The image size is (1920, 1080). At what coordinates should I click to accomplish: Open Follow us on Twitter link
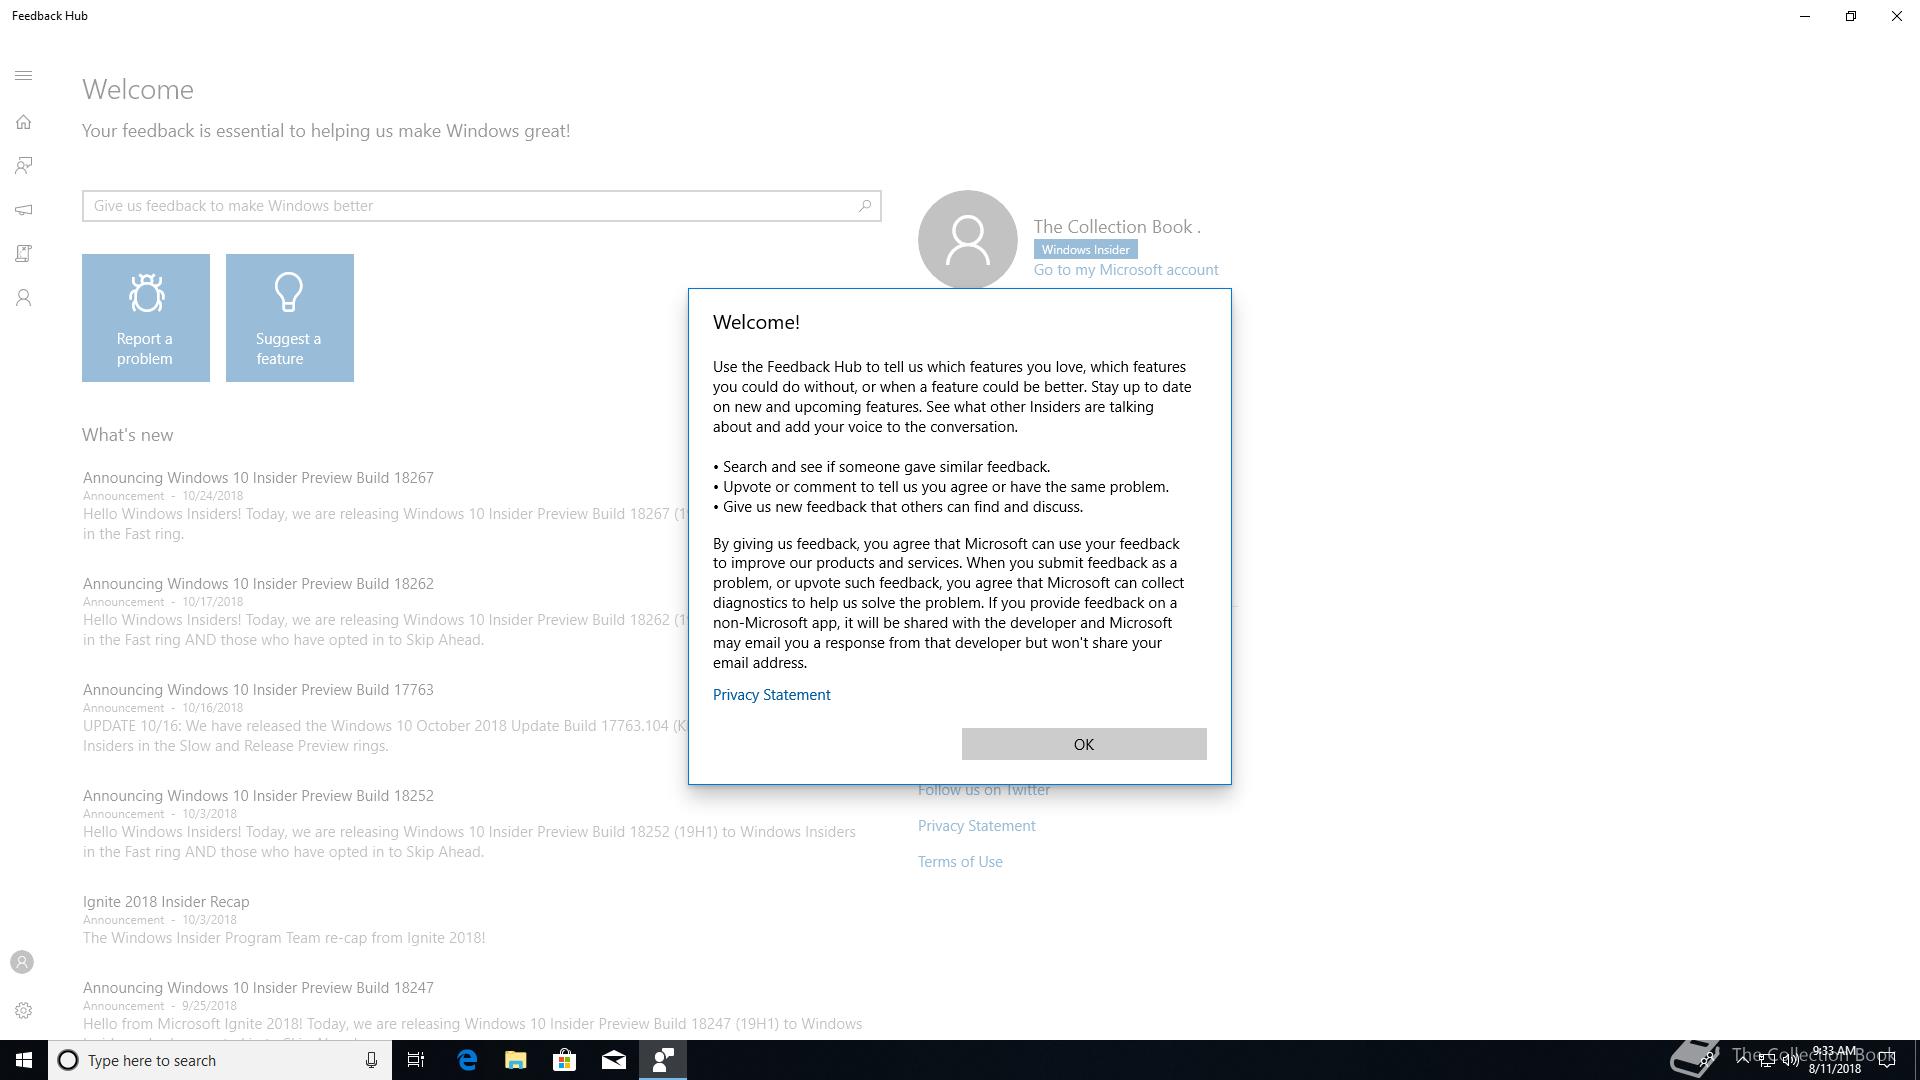(984, 790)
